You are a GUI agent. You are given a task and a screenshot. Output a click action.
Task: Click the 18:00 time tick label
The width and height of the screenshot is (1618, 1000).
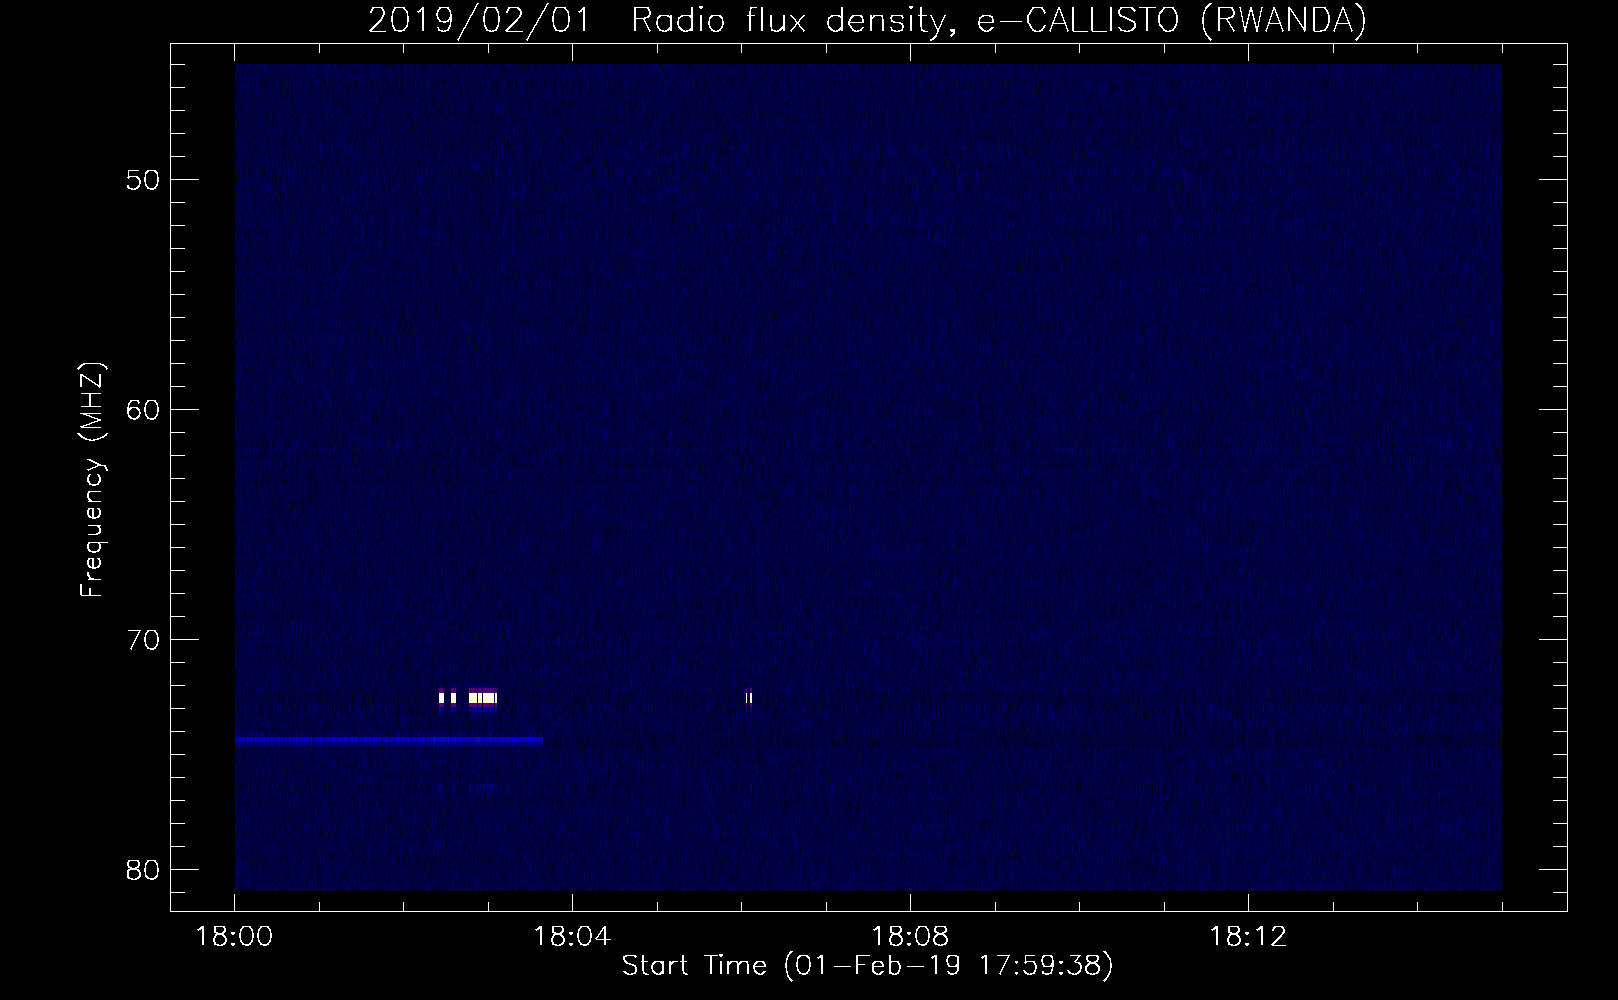235,937
